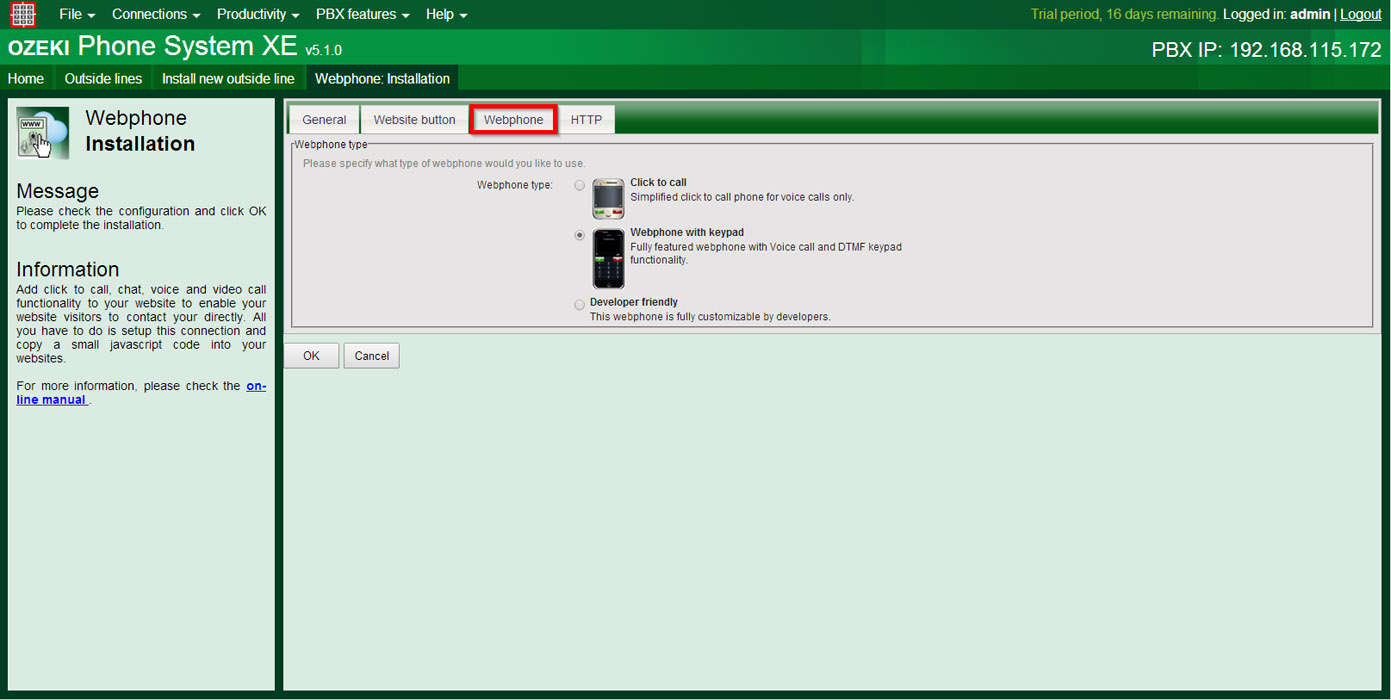Expand the Connections menu

(x=156, y=14)
